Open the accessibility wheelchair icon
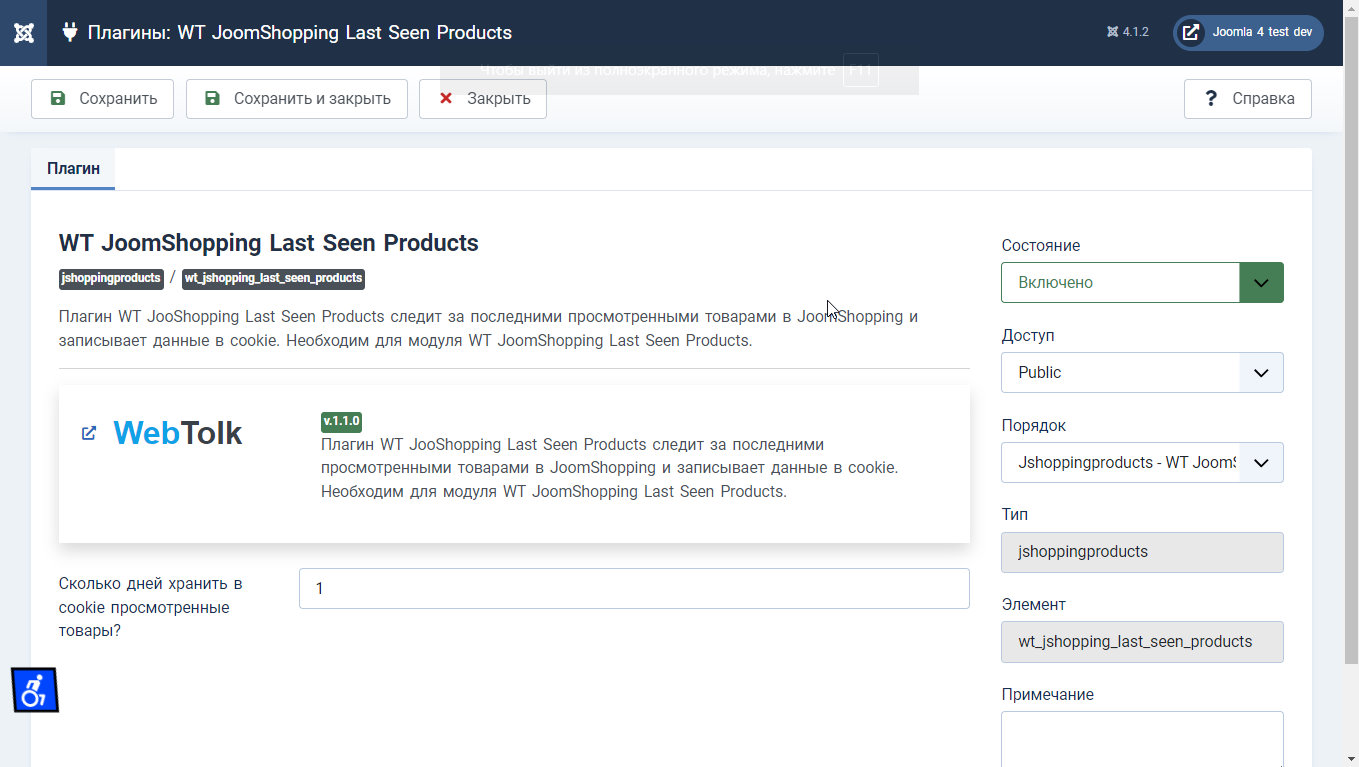The image size is (1359, 767). (34, 690)
